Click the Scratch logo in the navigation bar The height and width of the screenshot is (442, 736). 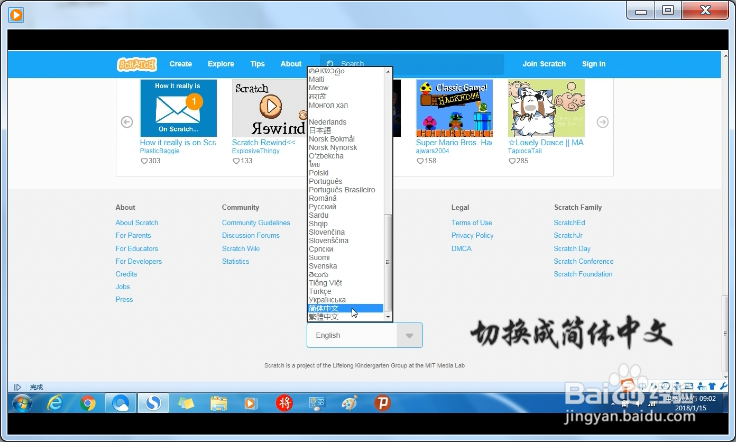[137, 64]
